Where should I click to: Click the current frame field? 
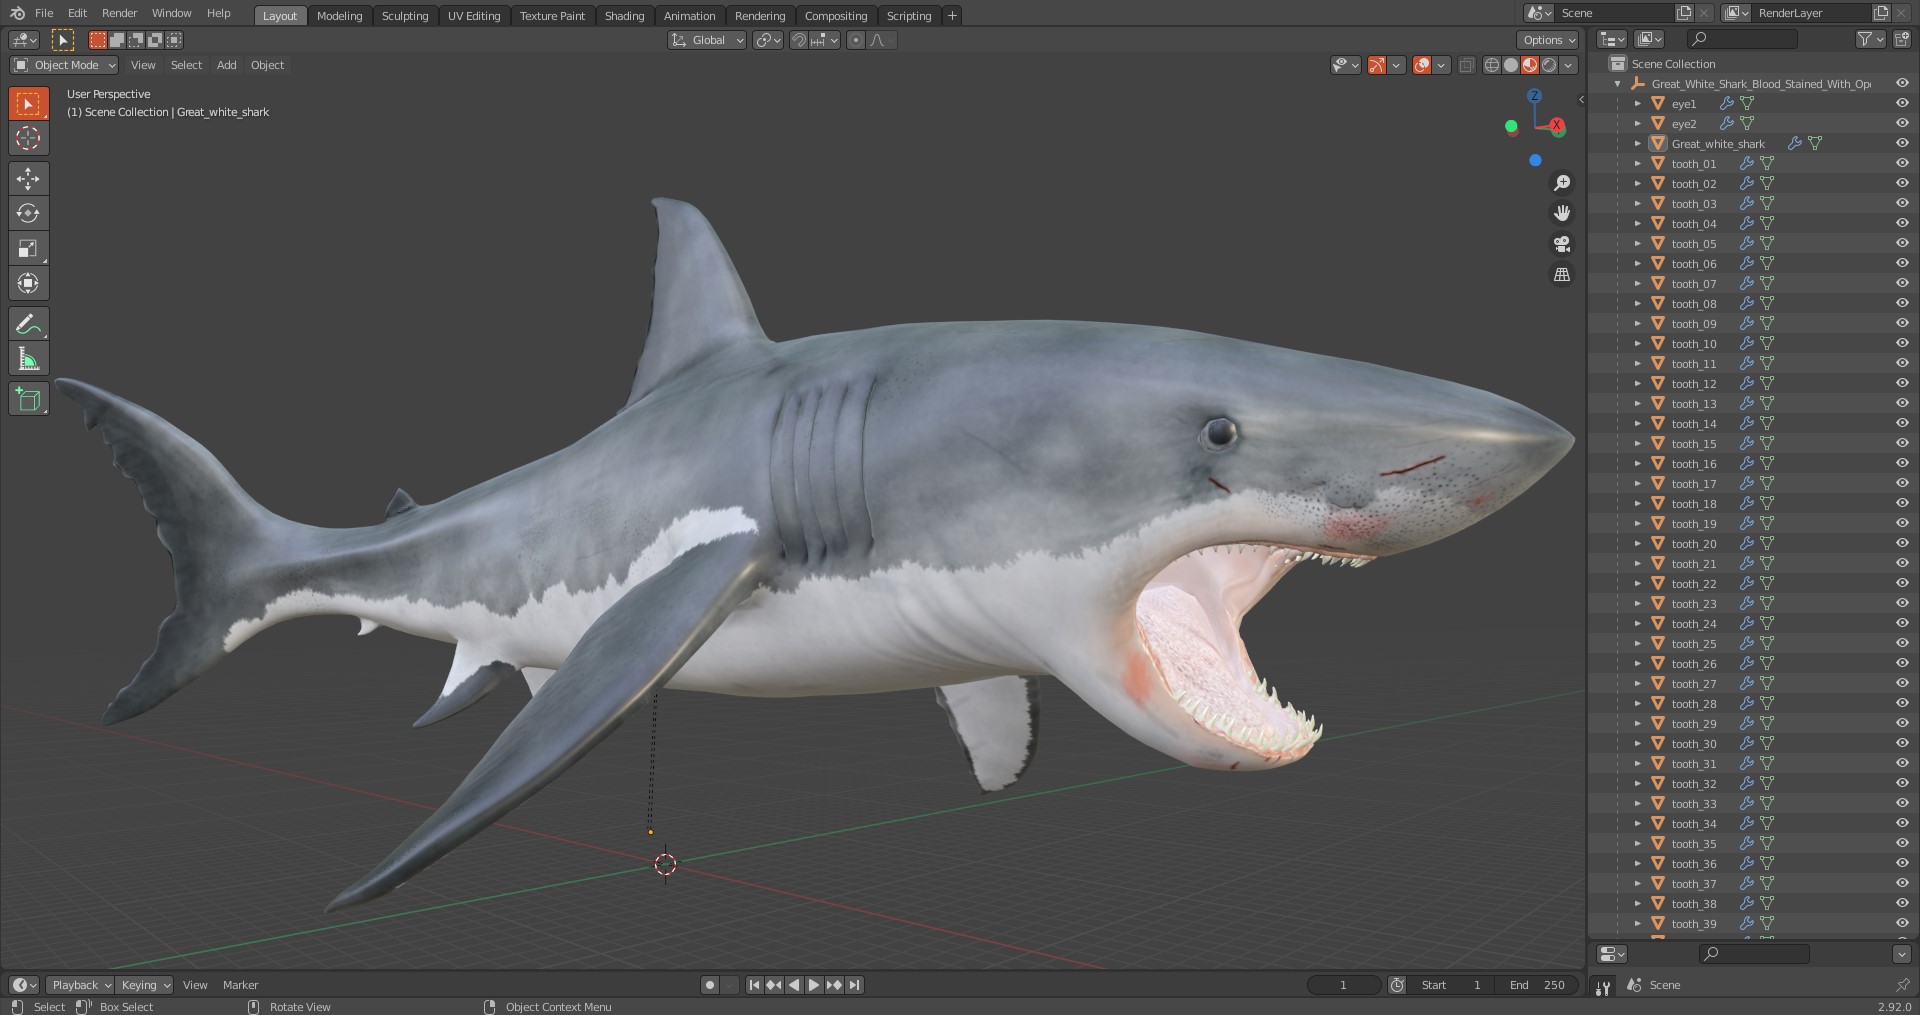click(x=1344, y=985)
